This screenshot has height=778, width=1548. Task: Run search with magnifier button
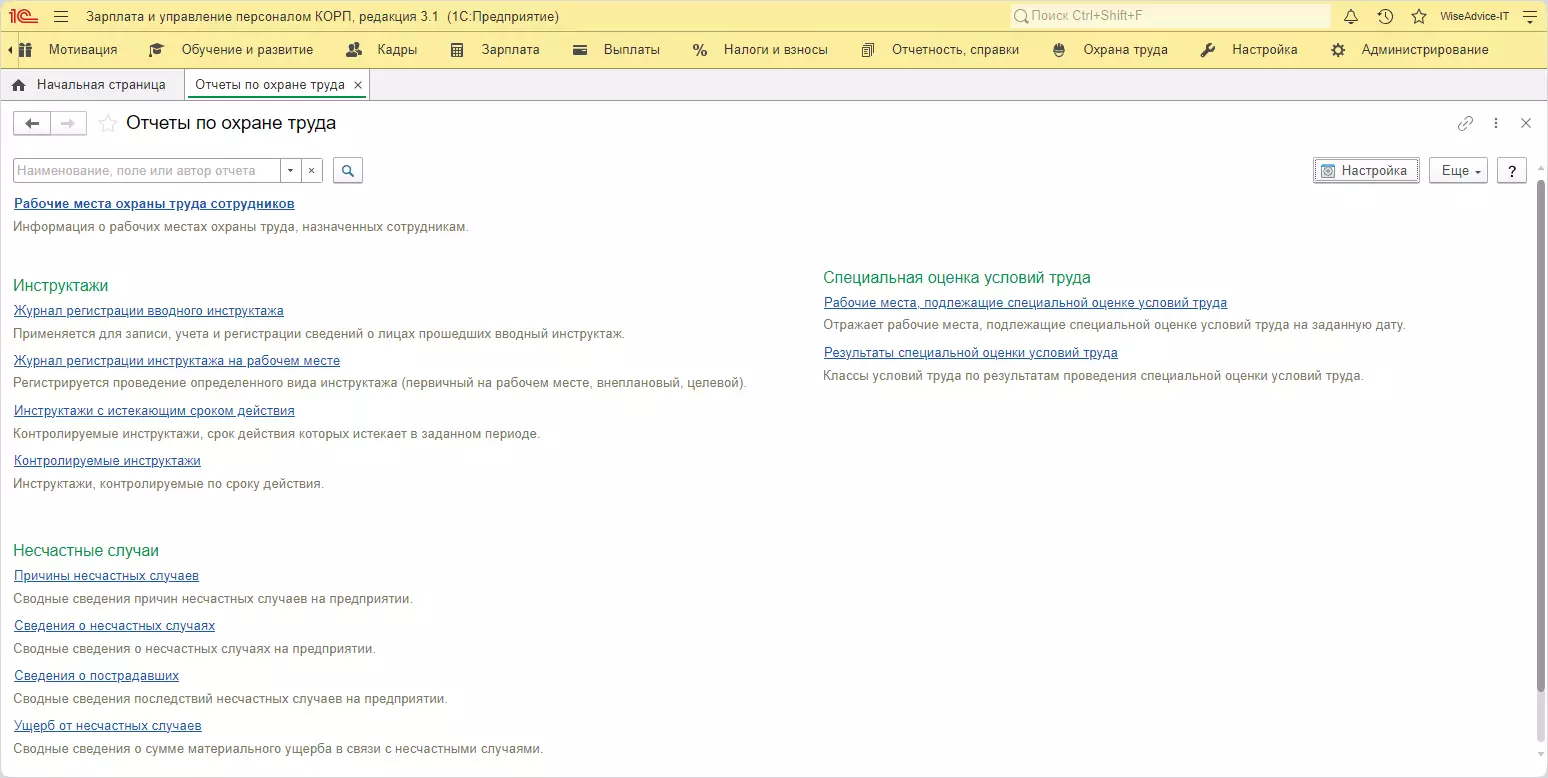348,171
